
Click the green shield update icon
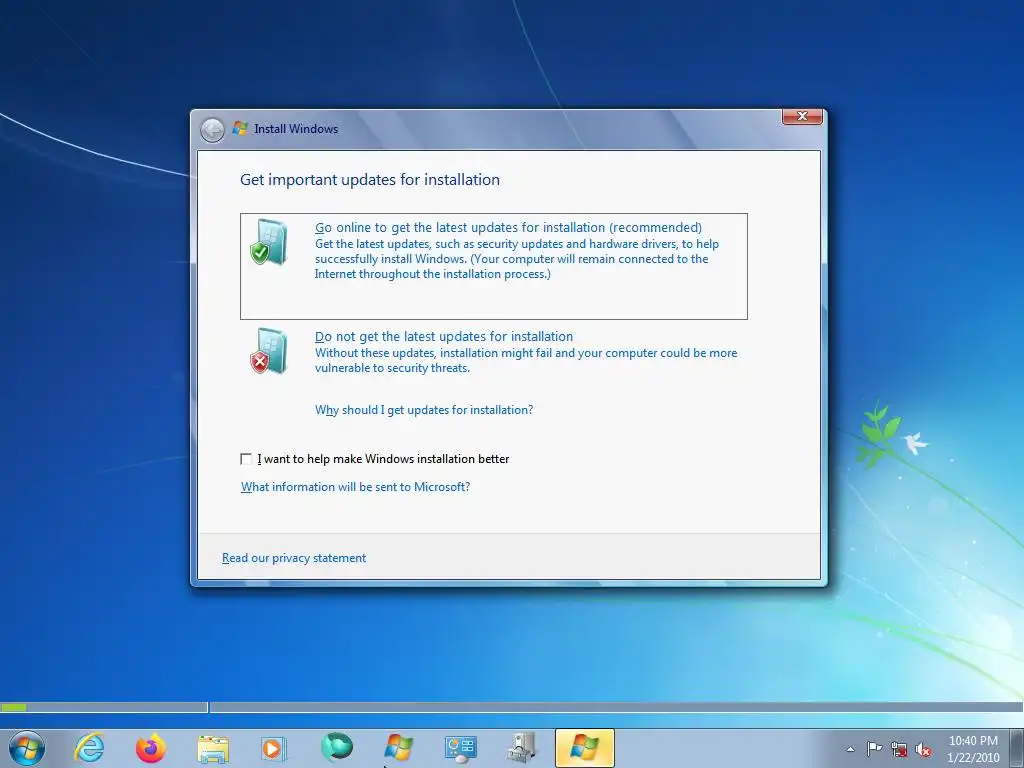click(x=269, y=242)
